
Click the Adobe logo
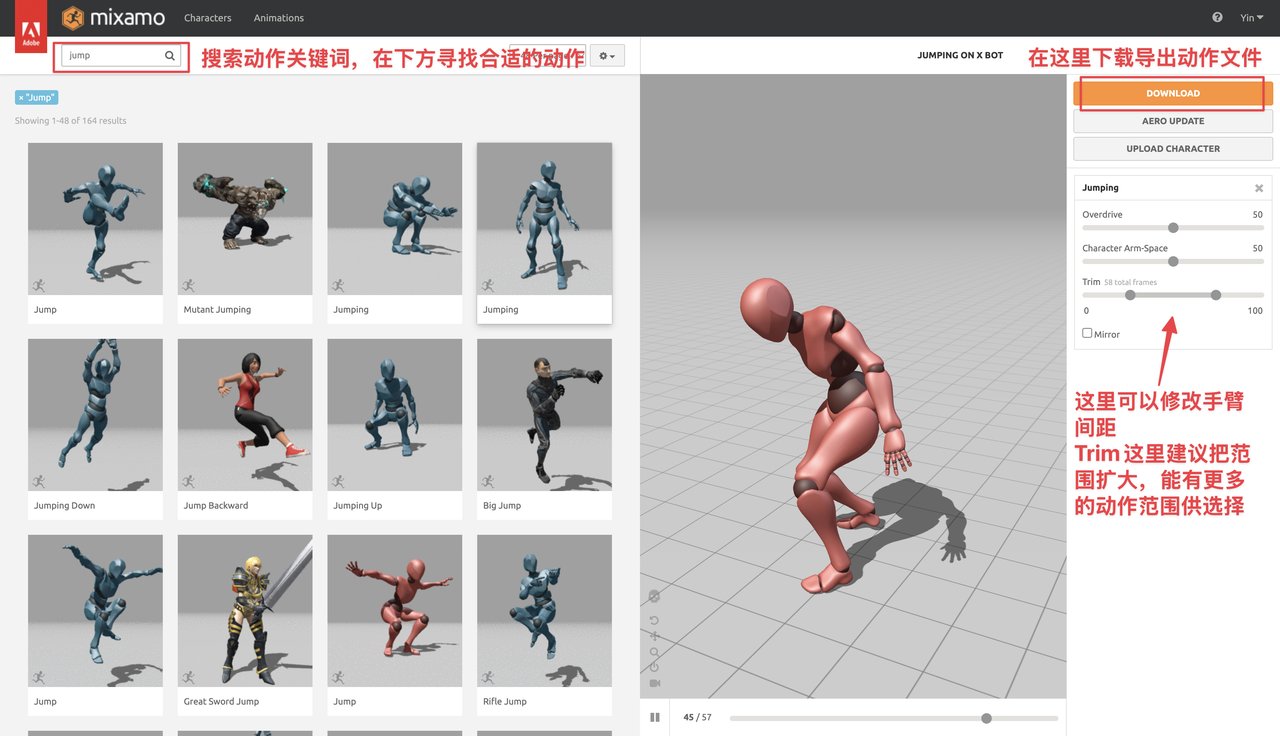[29, 27]
